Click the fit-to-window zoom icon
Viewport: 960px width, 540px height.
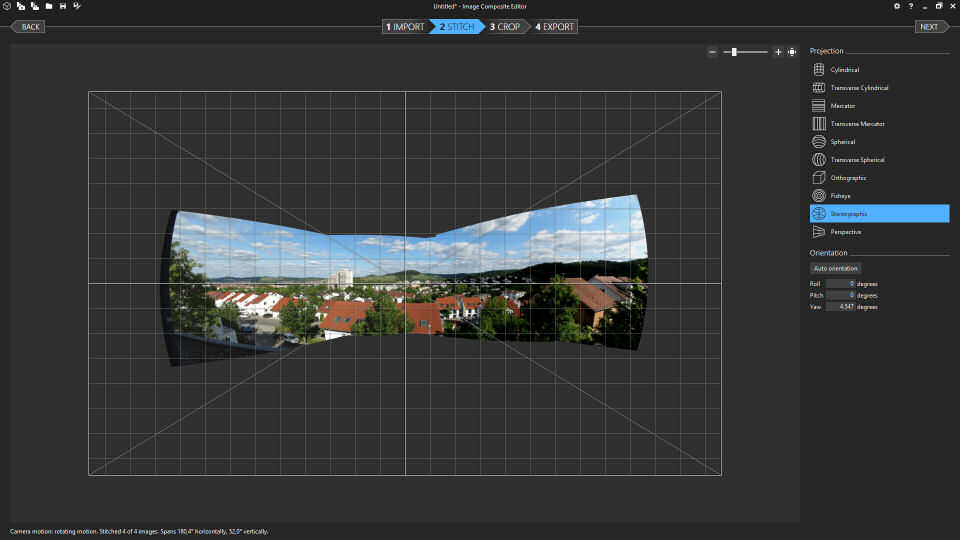click(792, 52)
